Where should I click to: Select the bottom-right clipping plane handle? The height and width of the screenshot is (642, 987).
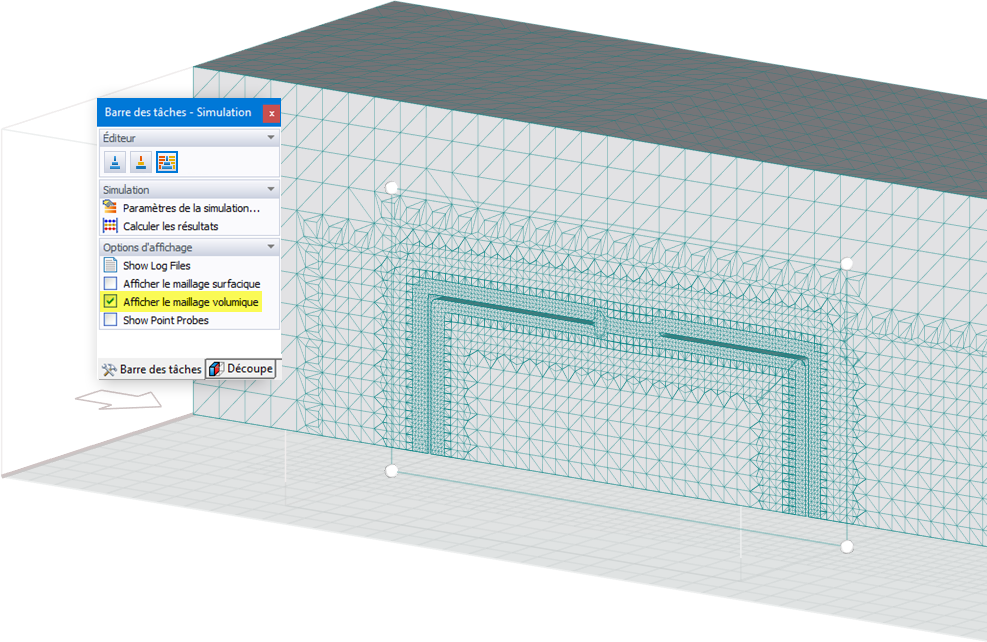pyautogui.click(x=847, y=546)
